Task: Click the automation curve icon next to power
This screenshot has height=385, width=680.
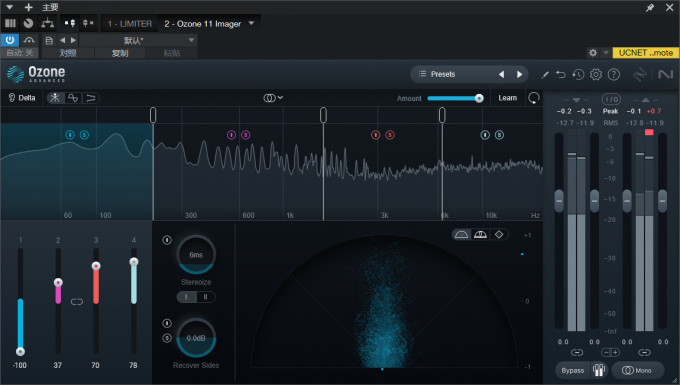Action: pos(29,40)
